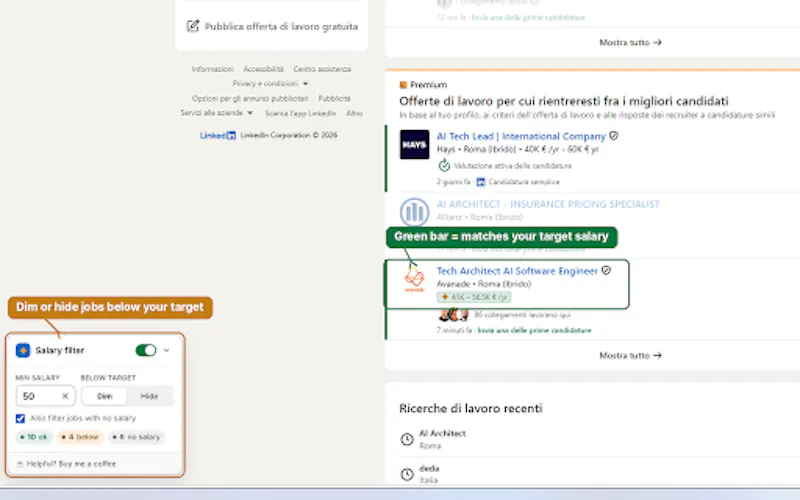Open Scarica l'app LinkedIn link
This screenshot has width=800, height=500.
coord(300,113)
